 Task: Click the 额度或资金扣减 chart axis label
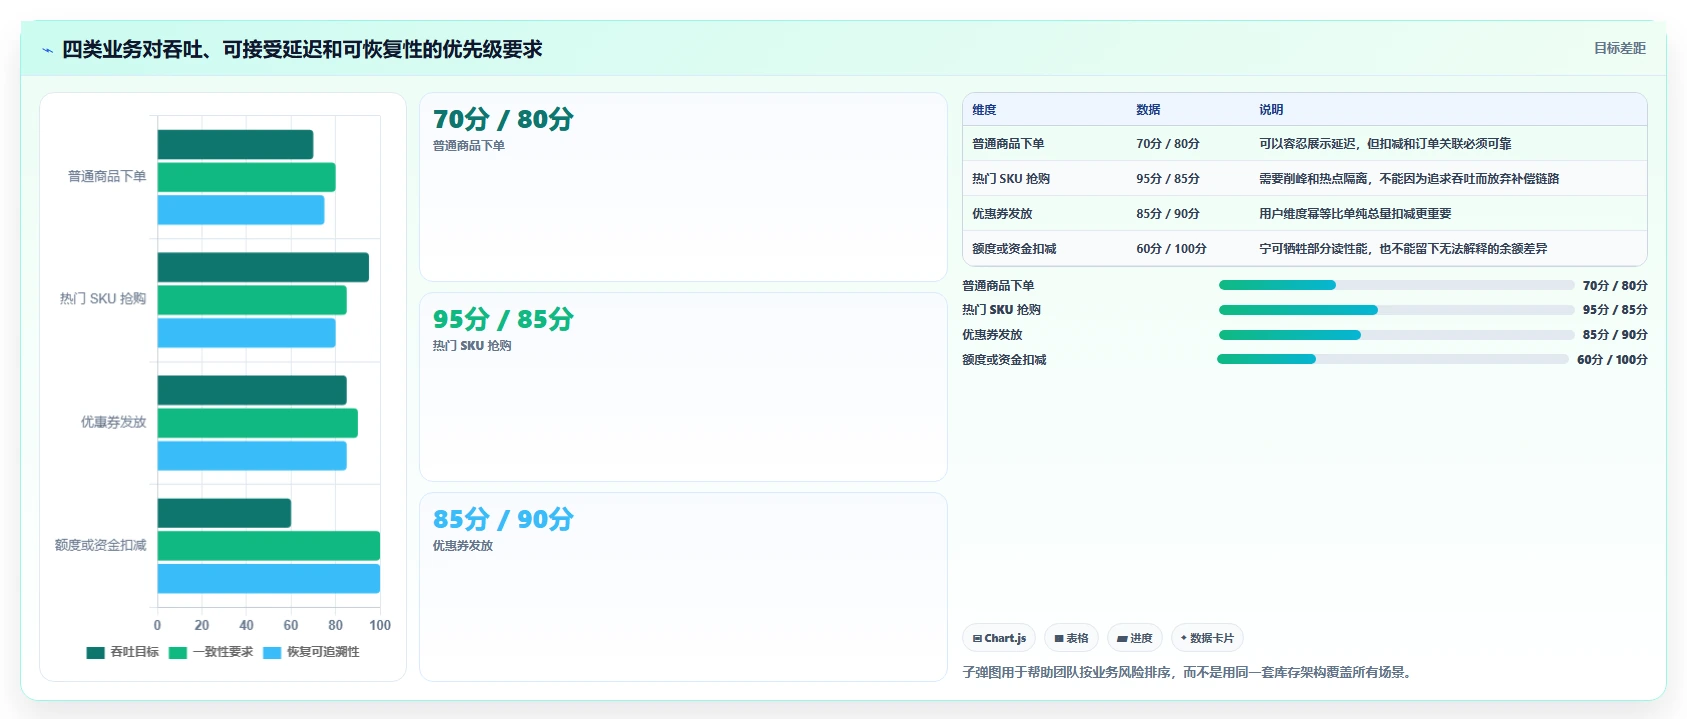[100, 545]
